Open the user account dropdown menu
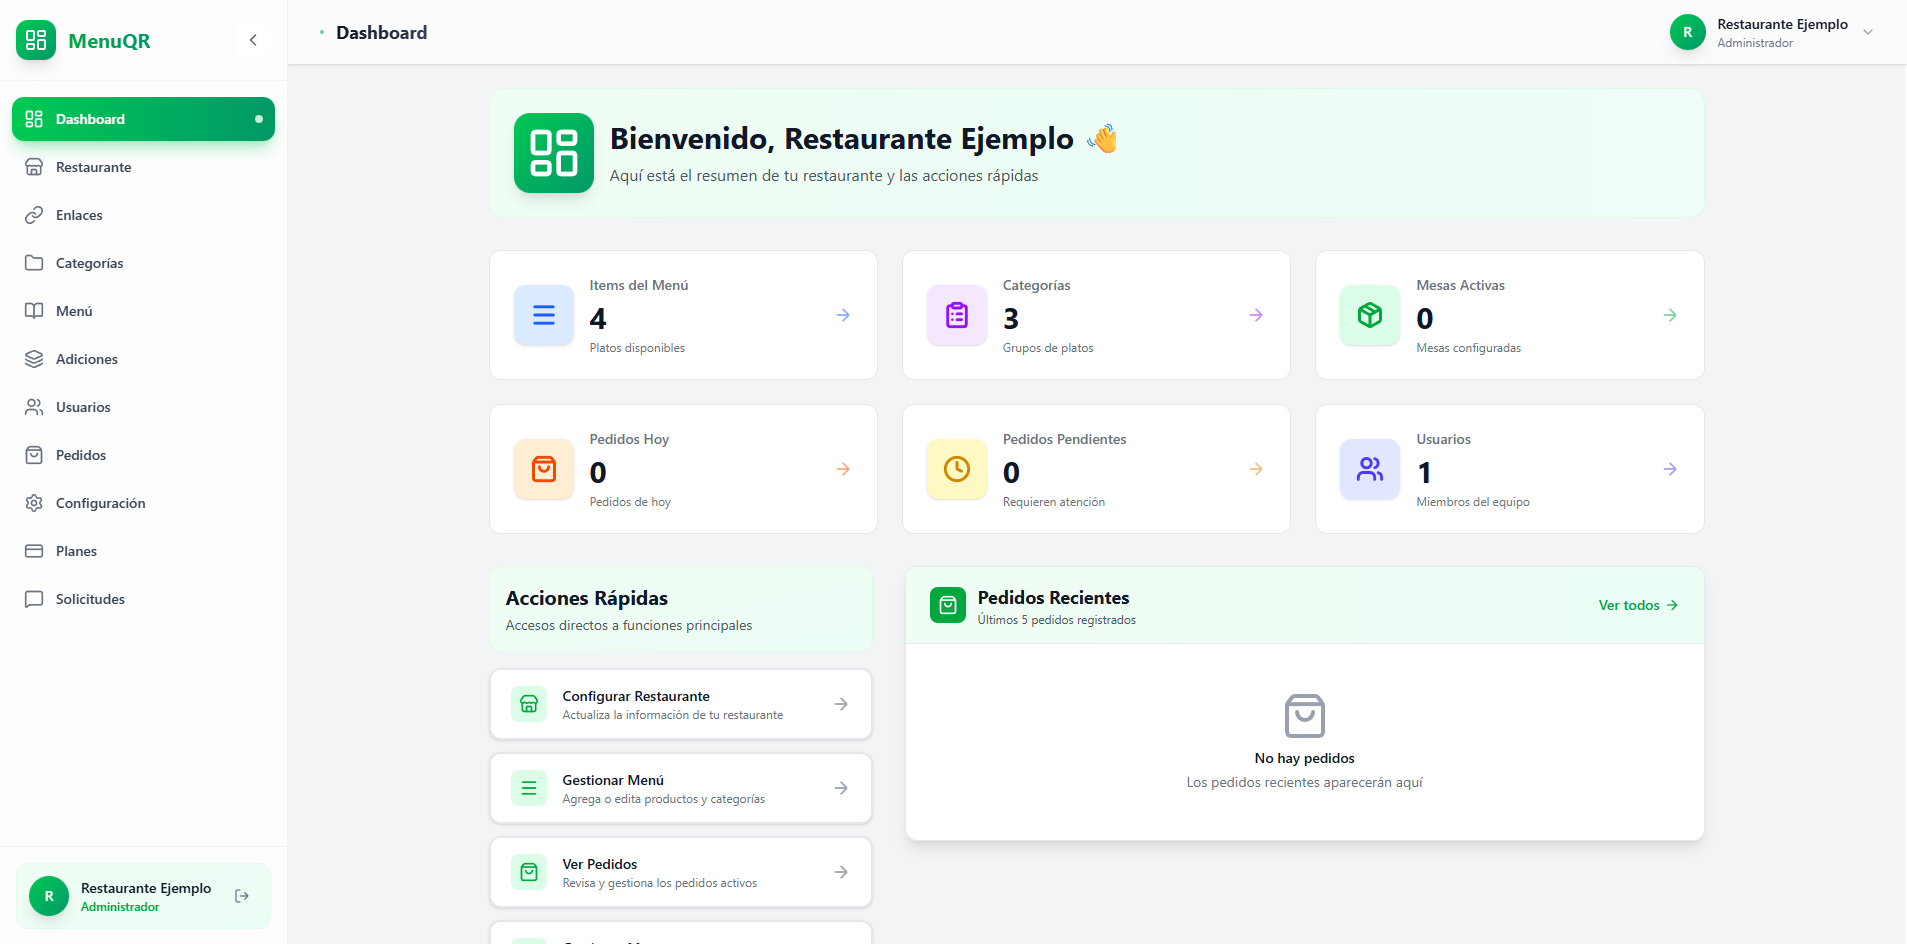 (1867, 32)
